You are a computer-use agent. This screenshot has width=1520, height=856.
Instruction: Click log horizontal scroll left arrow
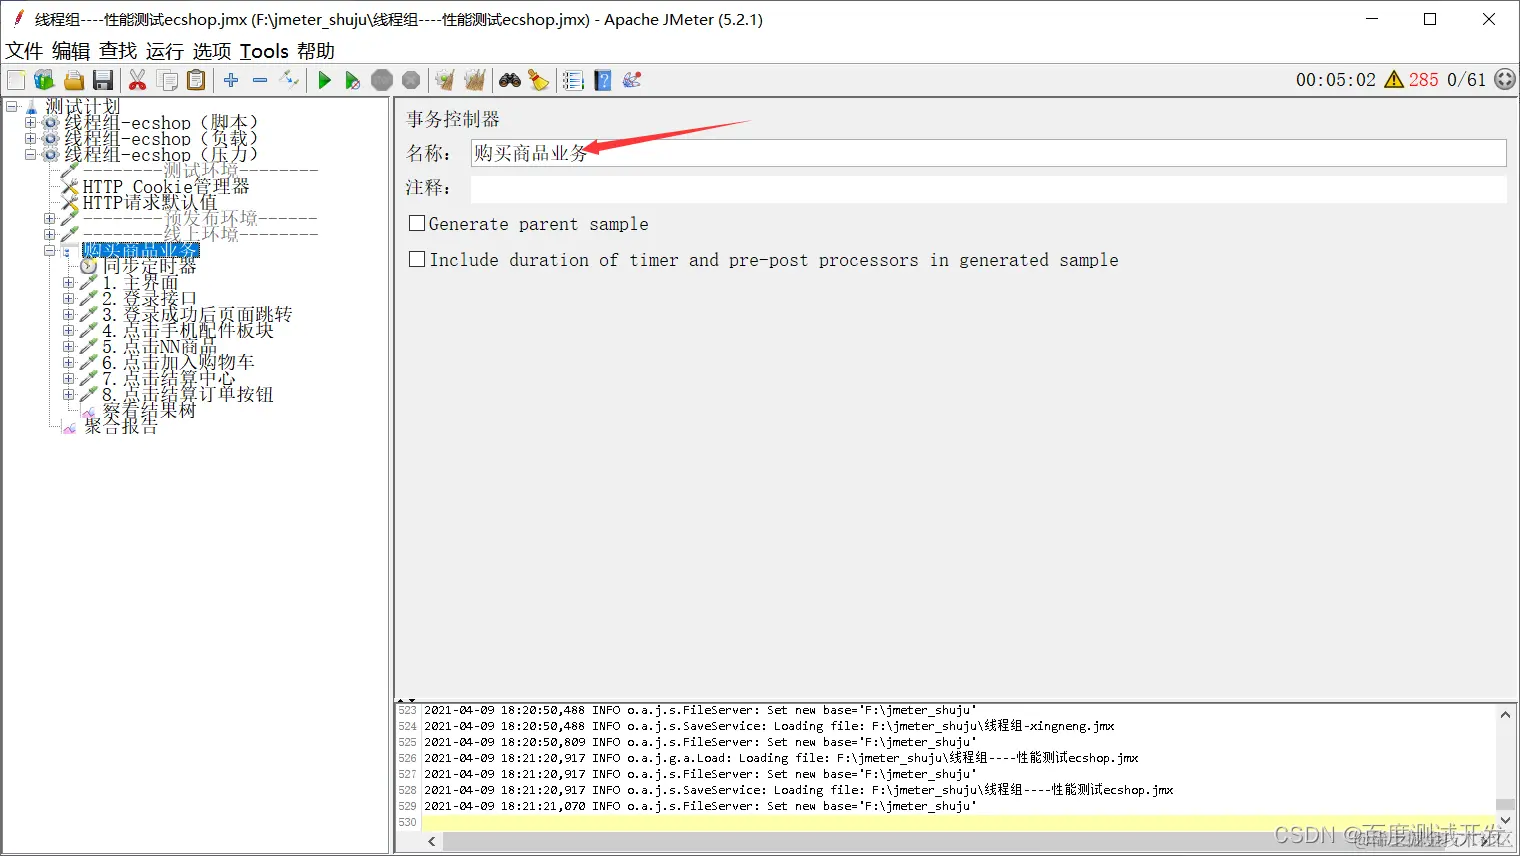pyautogui.click(x=432, y=842)
